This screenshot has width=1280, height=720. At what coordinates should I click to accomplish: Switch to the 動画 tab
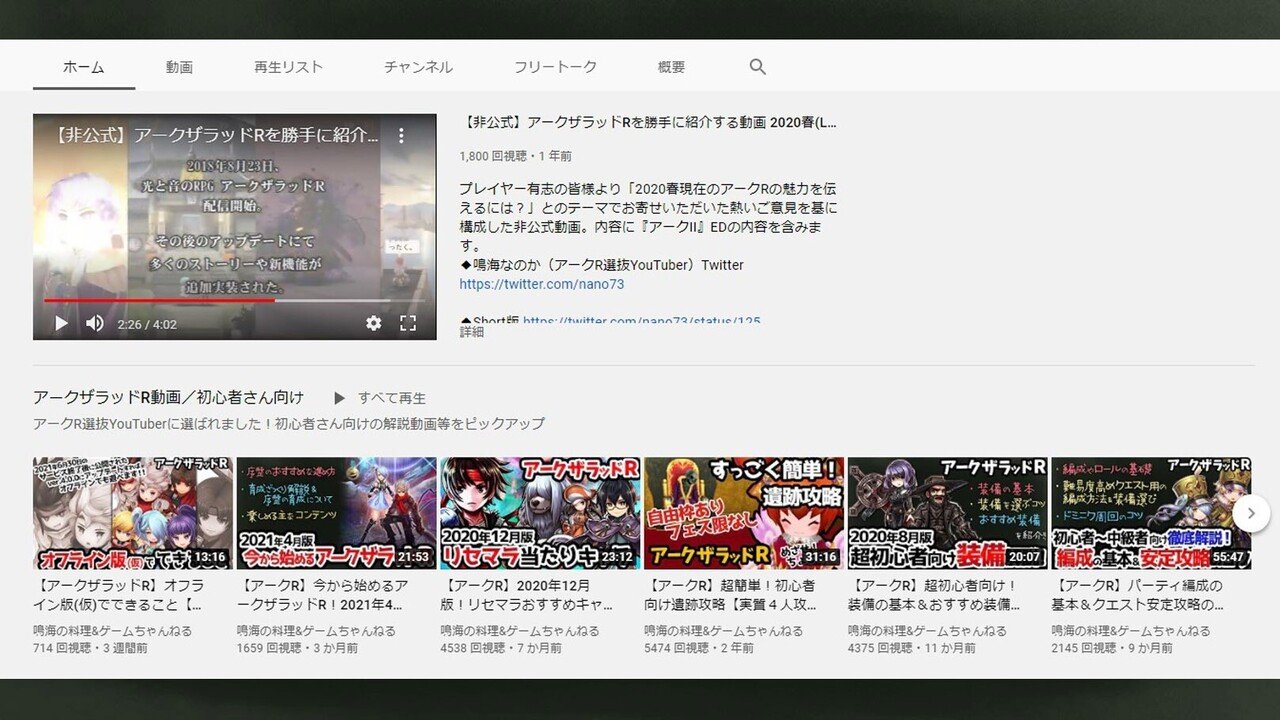[180, 67]
